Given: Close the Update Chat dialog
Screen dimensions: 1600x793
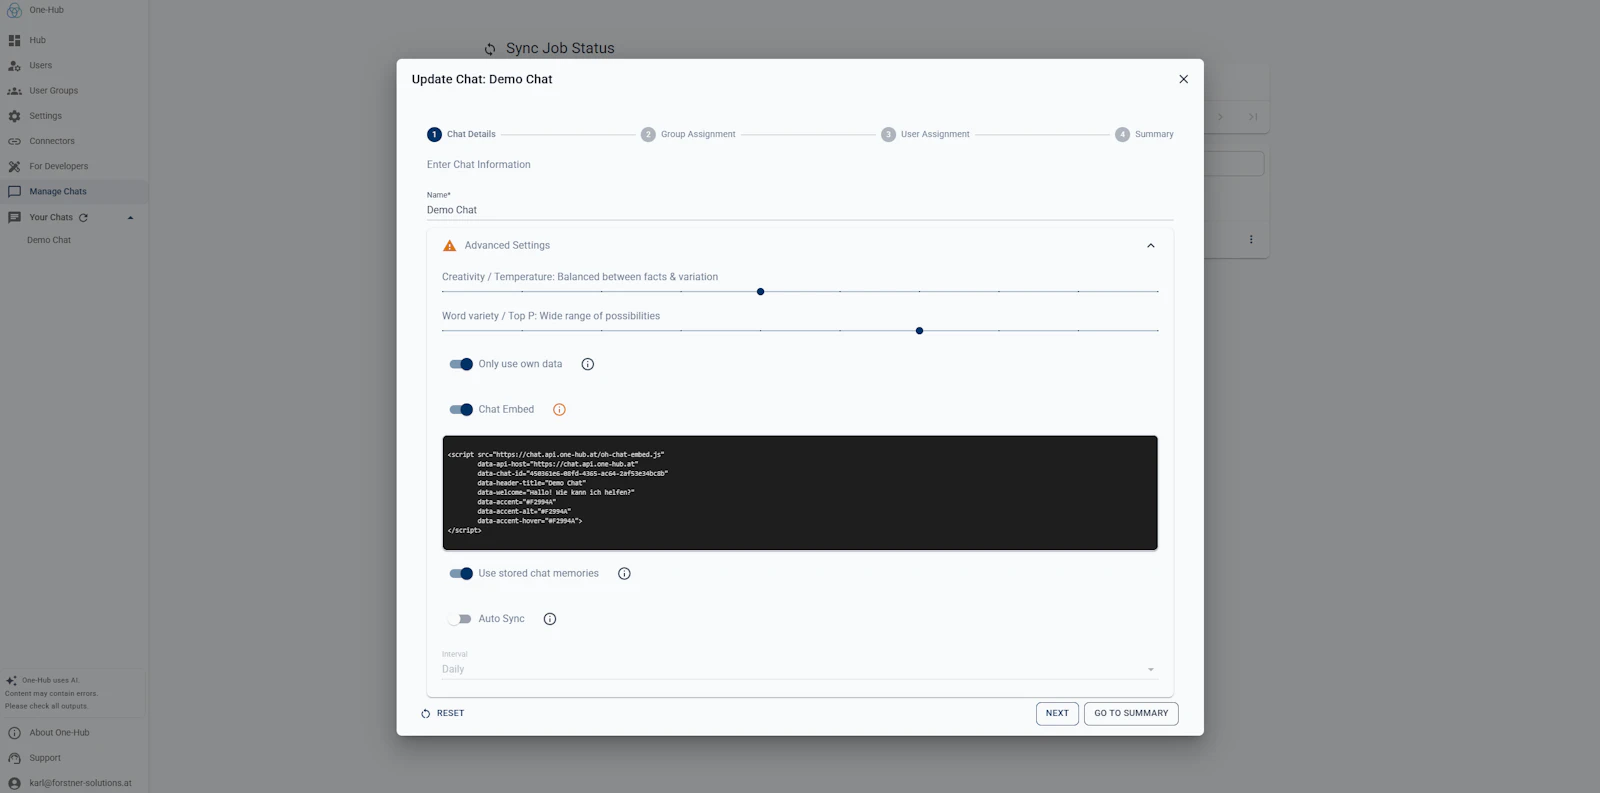Looking at the screenshot, I should pyautogui.click(x=1183, y=79).
